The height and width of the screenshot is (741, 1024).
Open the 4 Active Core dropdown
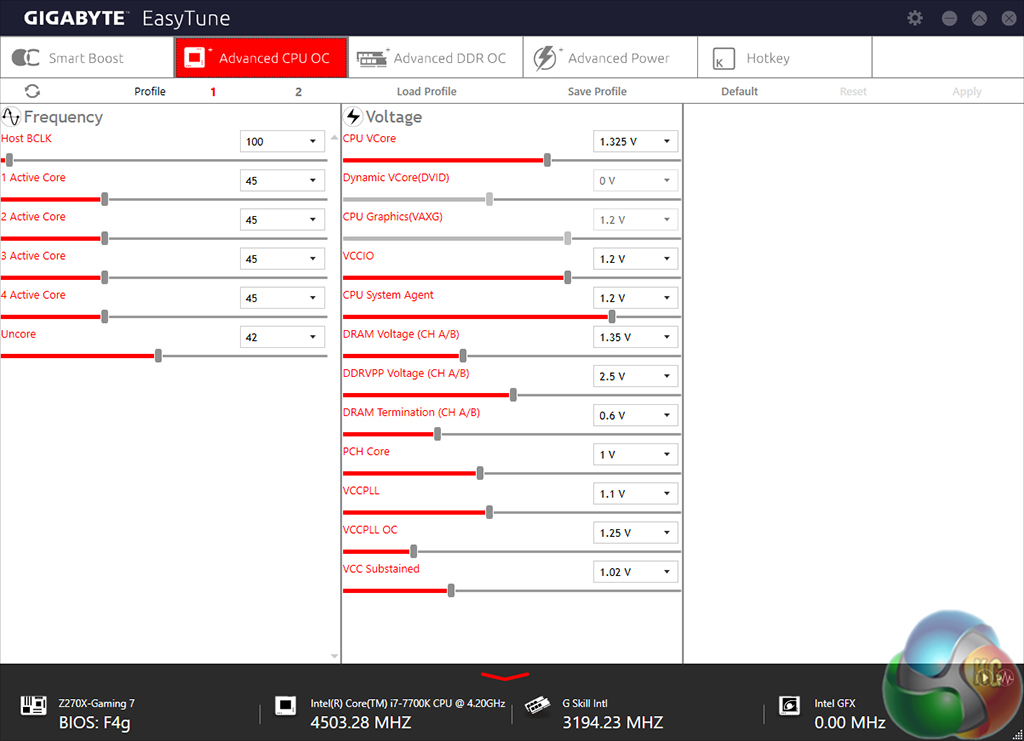283,298
